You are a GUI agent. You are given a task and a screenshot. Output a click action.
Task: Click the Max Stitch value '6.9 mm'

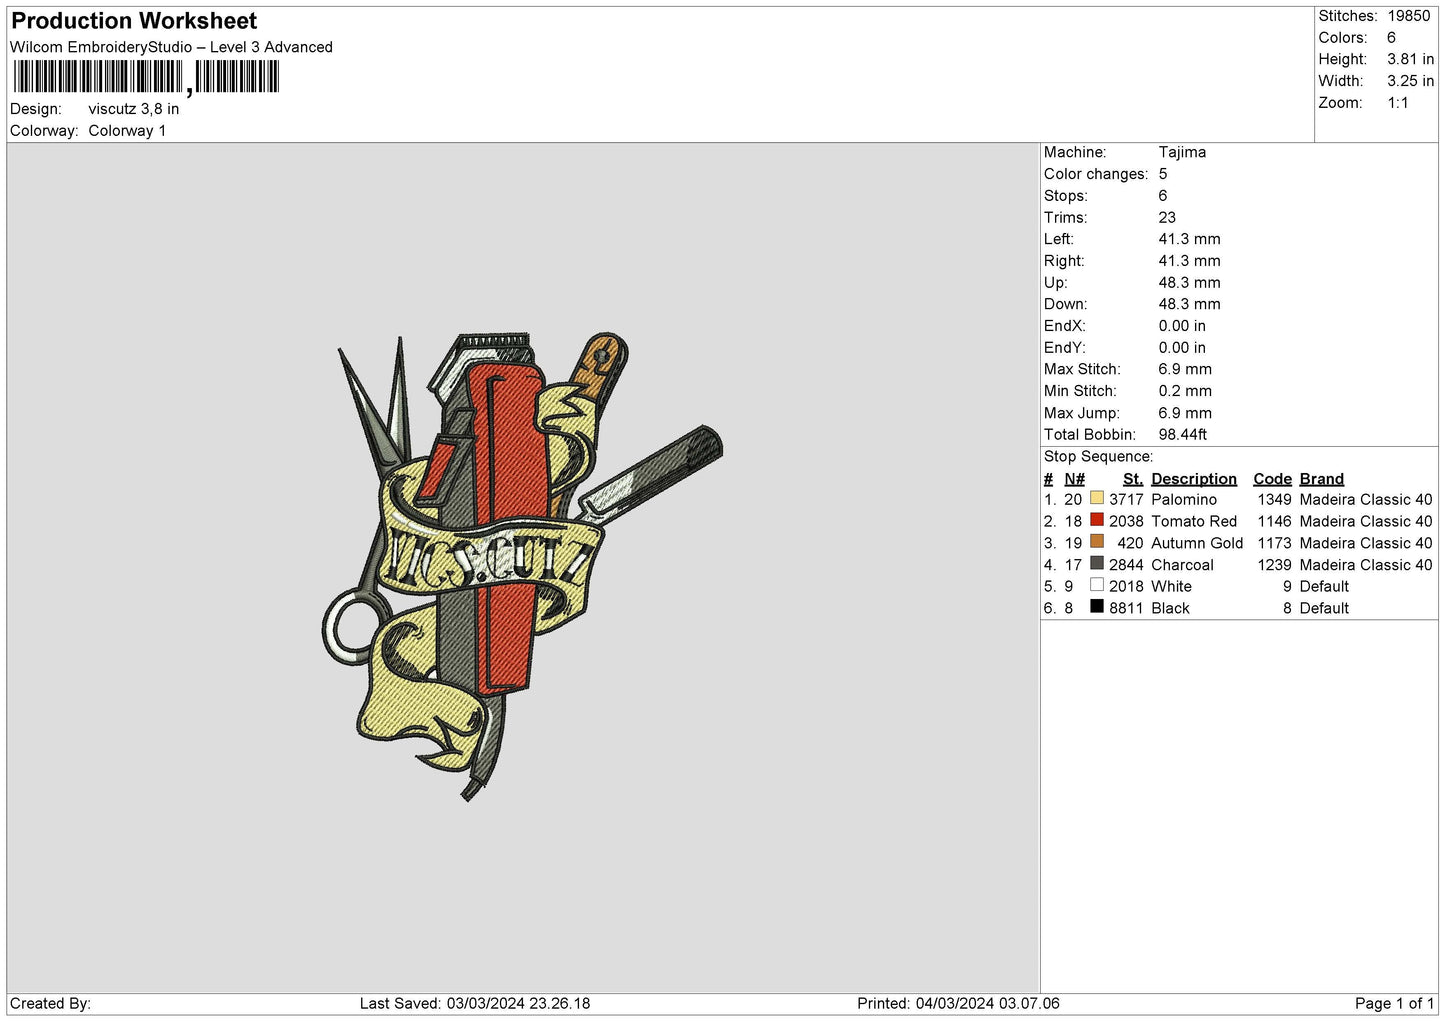tap(1185, 369)
